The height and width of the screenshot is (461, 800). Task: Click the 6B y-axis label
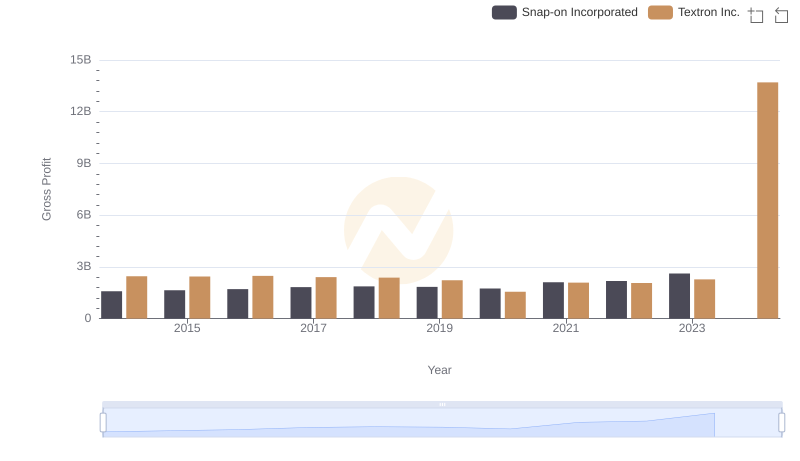click(84, 215)
